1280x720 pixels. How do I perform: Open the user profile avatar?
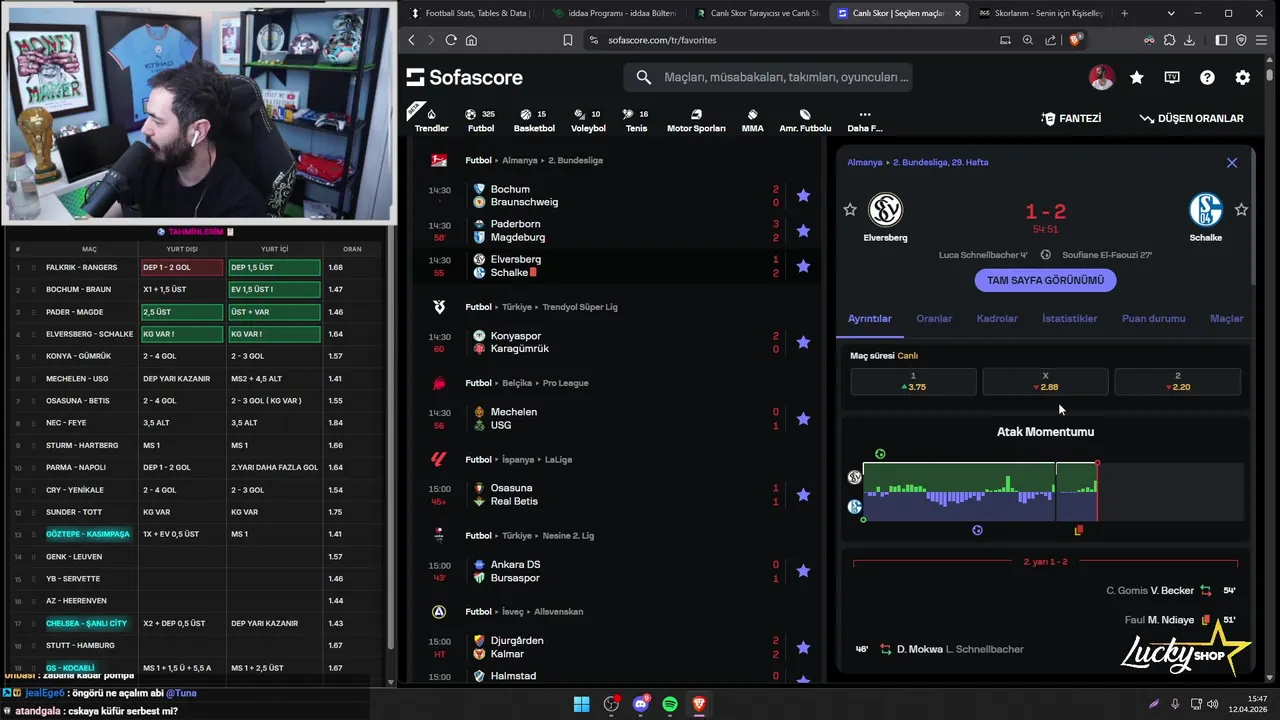(1101, 77)
